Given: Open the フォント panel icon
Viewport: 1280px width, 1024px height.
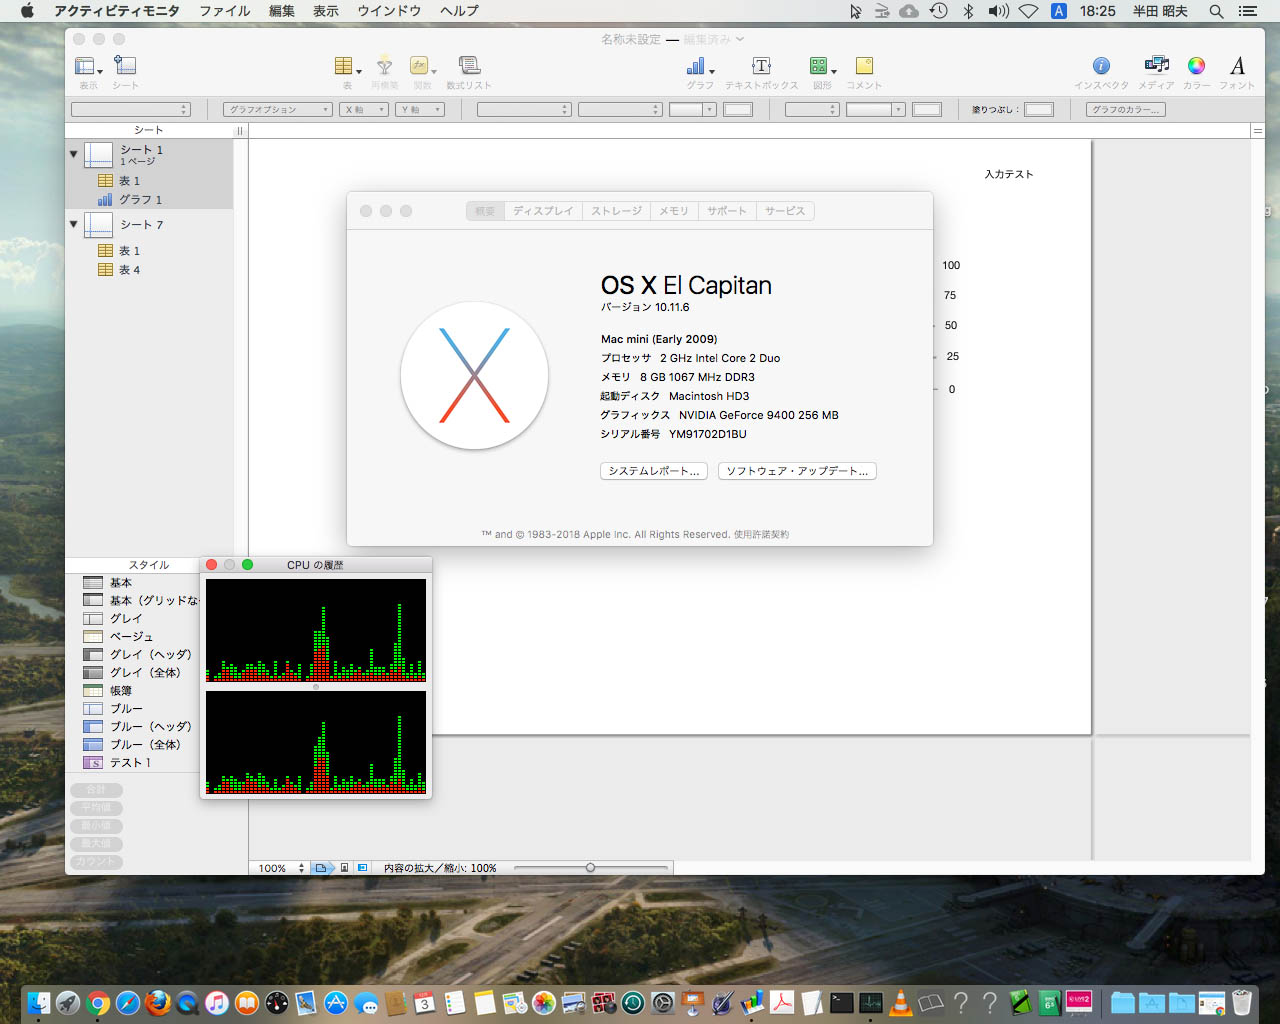Looking at the screenshot, I should 1237,68.
